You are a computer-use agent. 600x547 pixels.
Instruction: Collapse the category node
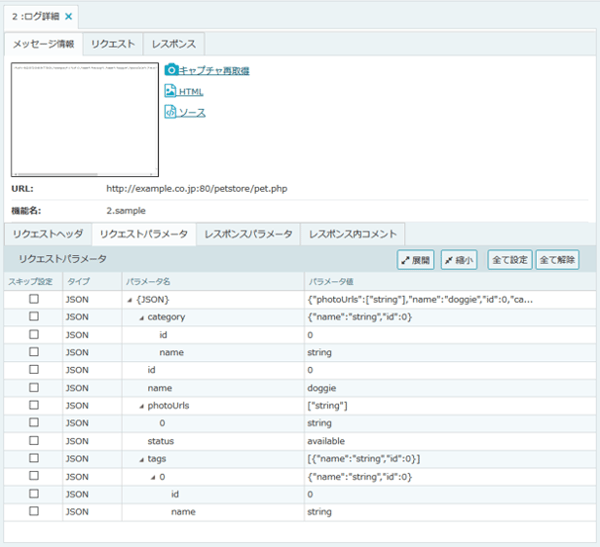point(142,318)
